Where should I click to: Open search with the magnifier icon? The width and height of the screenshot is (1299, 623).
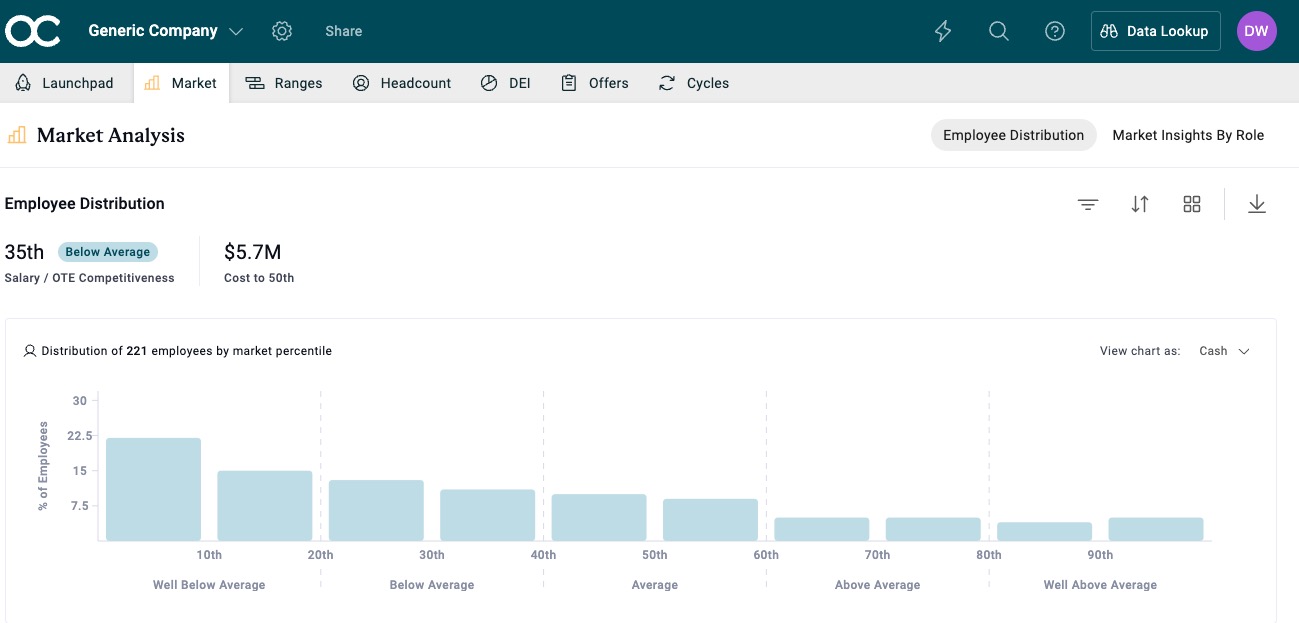[998, 31]
